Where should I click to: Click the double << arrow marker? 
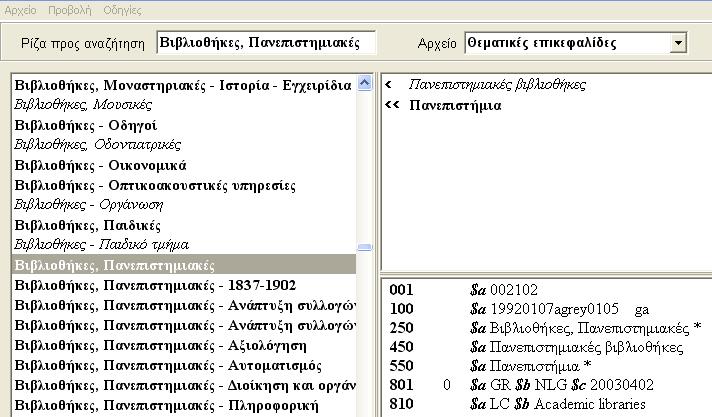click(392, 105)
